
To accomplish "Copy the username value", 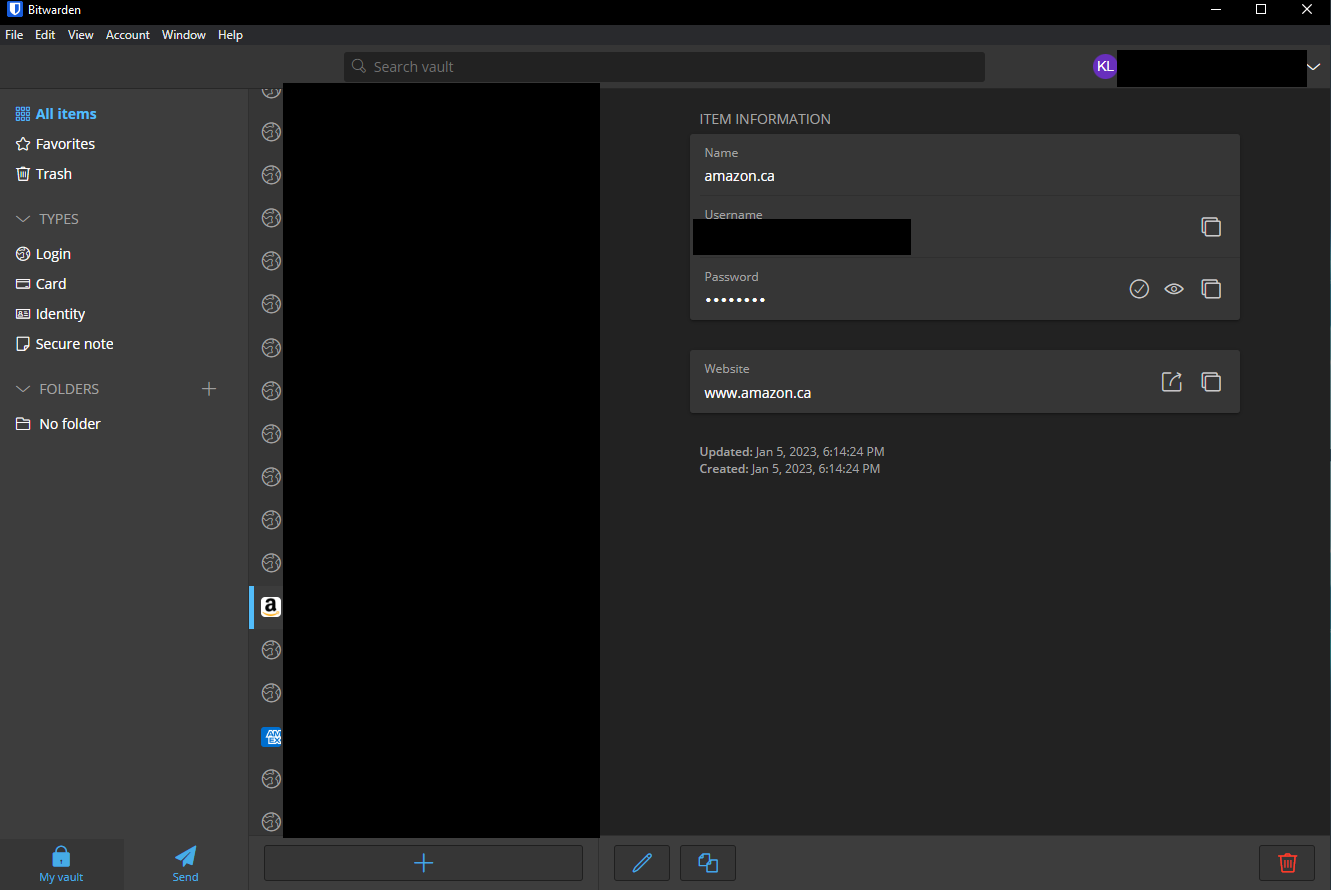I will (1210, 227).
